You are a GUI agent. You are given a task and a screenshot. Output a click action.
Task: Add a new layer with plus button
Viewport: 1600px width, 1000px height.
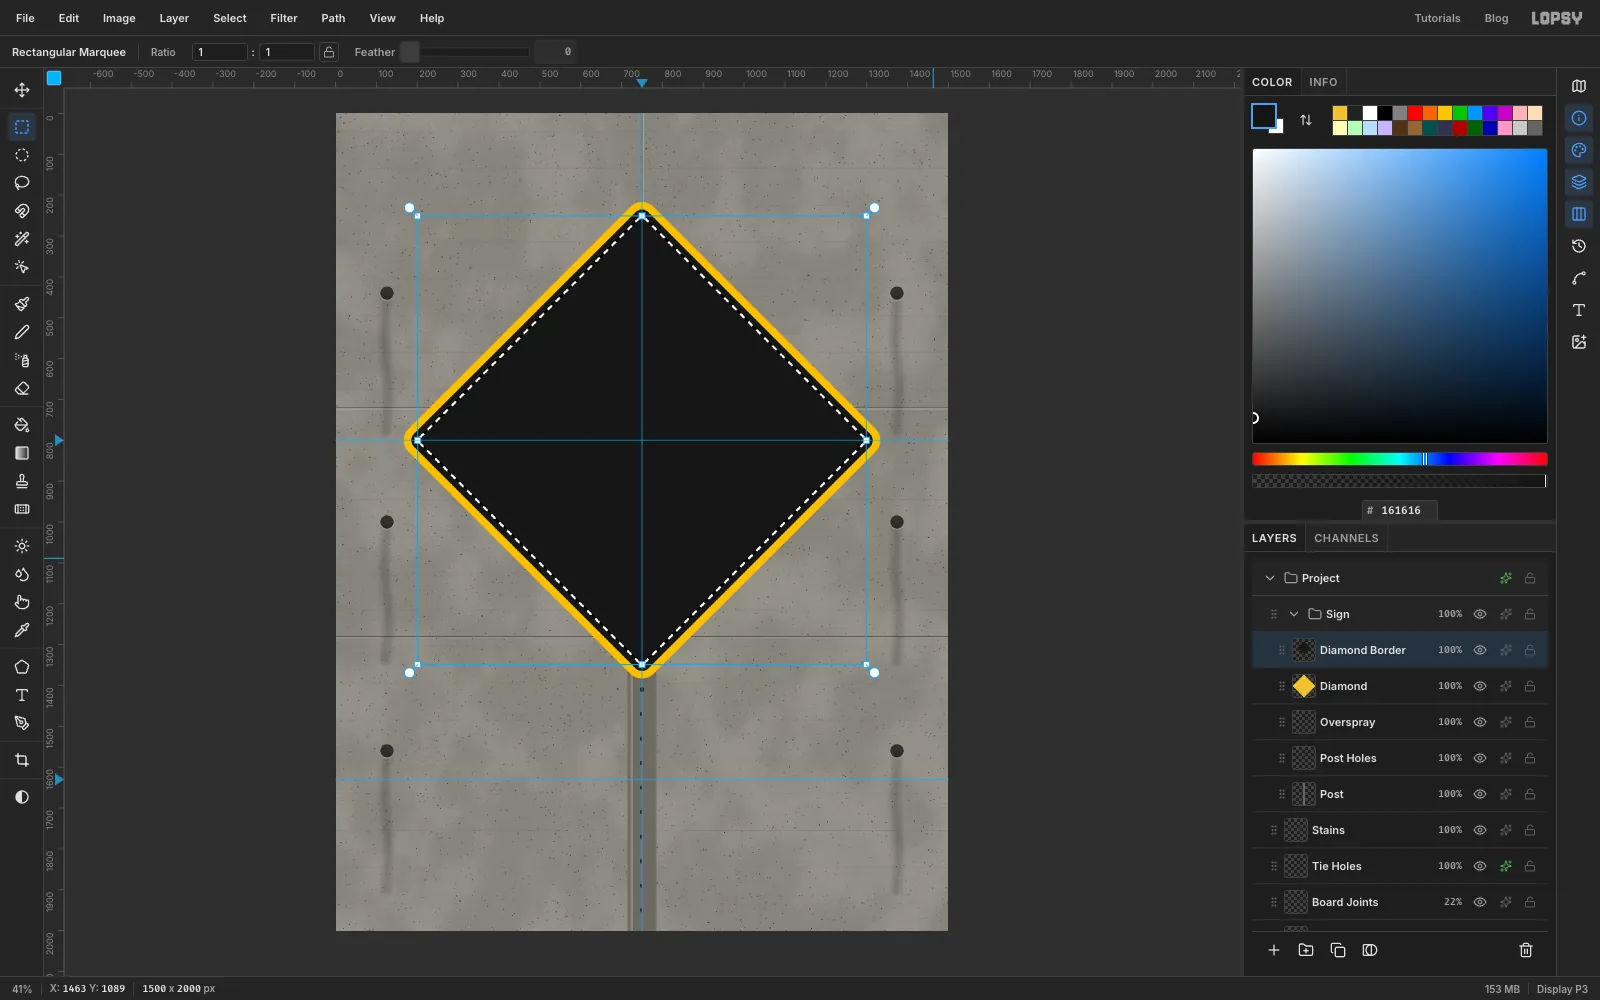(x=1274, y=950)
